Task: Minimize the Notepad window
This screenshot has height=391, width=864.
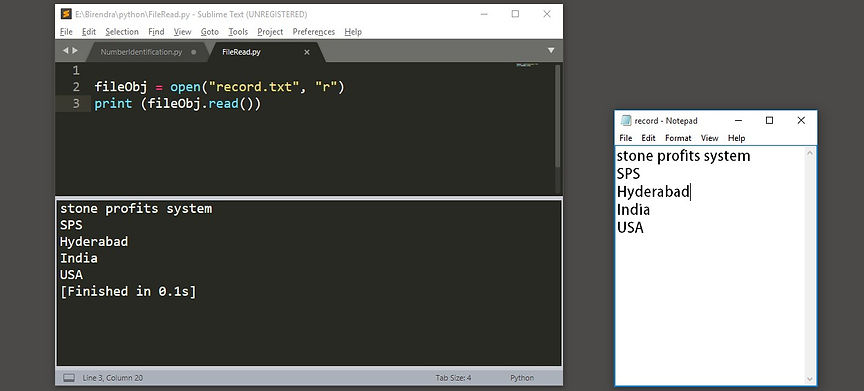Action: (x=738, y=121)
